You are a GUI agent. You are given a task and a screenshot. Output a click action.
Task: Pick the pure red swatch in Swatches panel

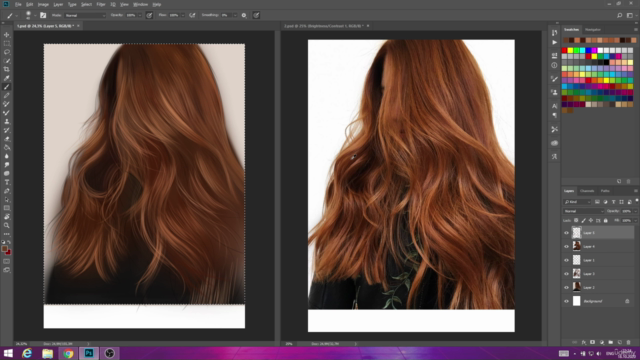564,50
